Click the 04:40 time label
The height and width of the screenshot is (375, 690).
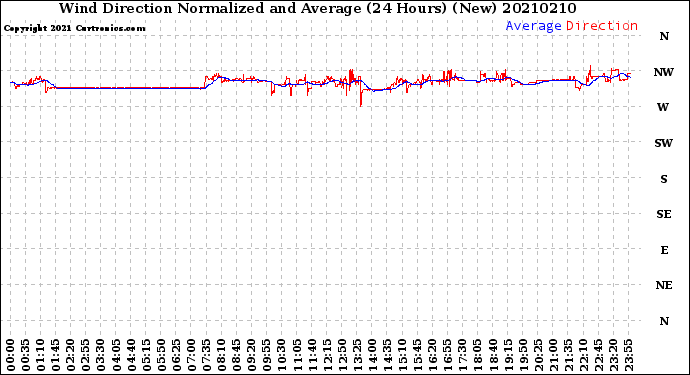click(131, 355)
